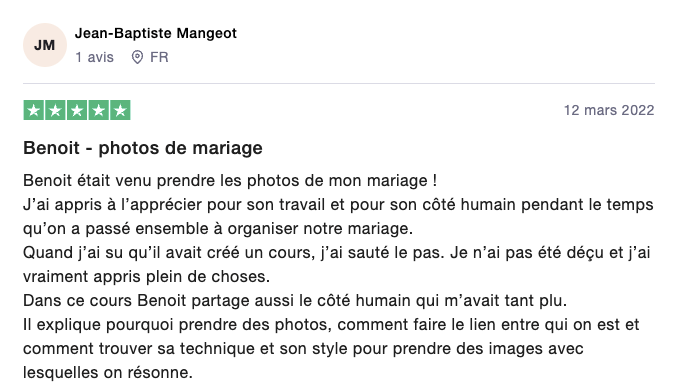Click the final line 'lesquelles on résonne.'
Screen dimensions: 678x392
pyautogui.click(x=108, y=373)
